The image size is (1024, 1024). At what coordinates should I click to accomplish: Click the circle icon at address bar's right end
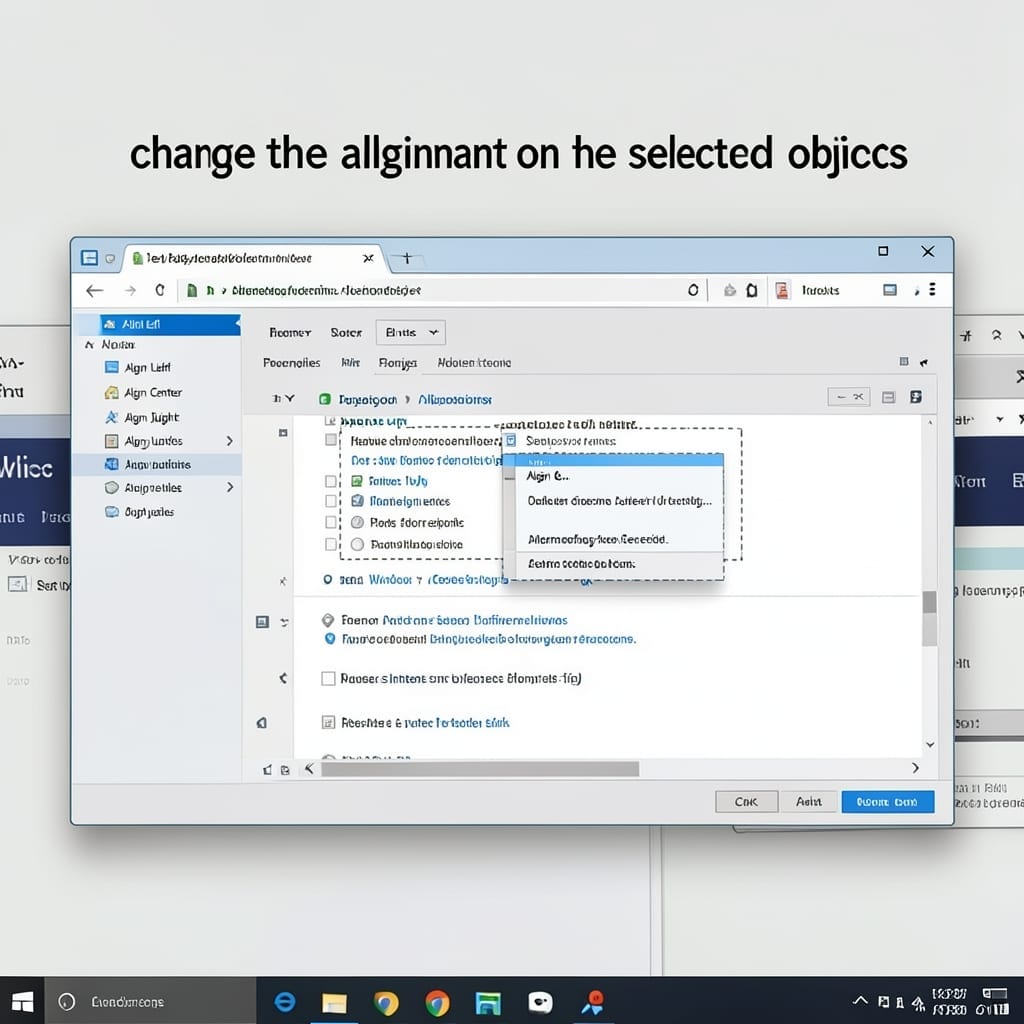[693, 290]
